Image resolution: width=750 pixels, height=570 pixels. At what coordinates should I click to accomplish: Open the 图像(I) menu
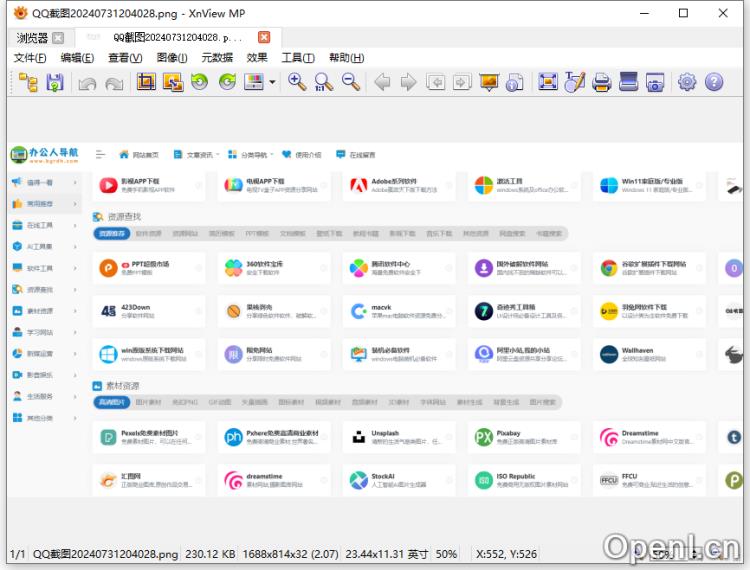point(173,58)
